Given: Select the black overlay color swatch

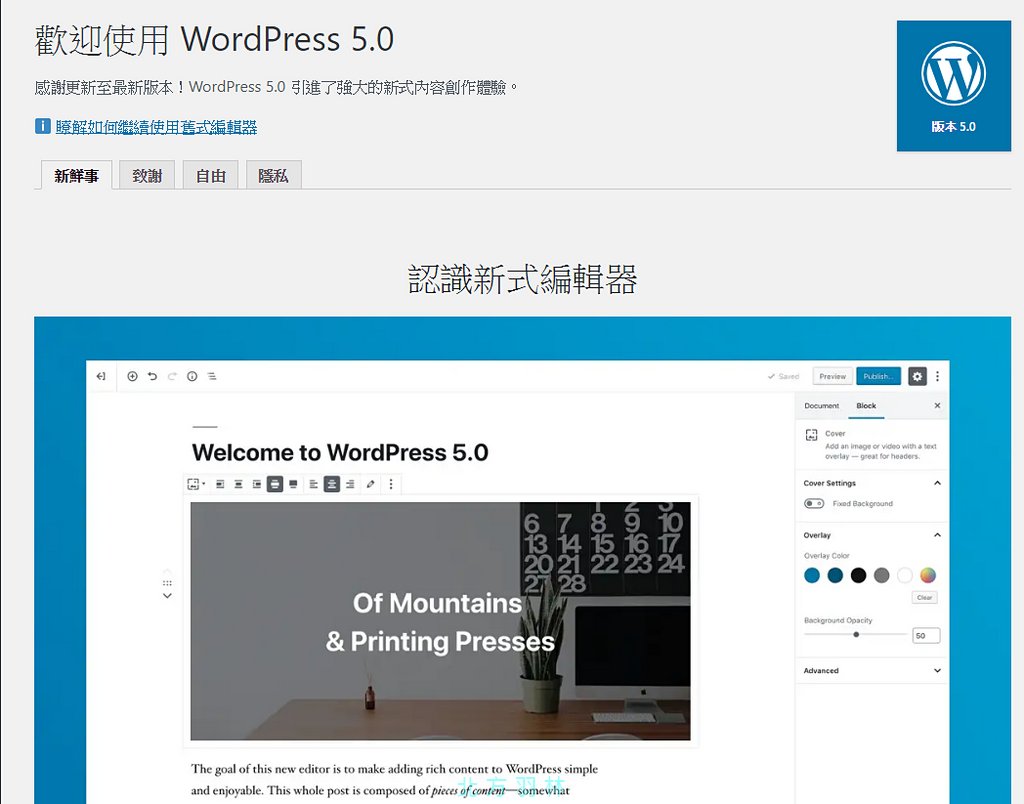Looking at the screenshot, I should (858, 575).
